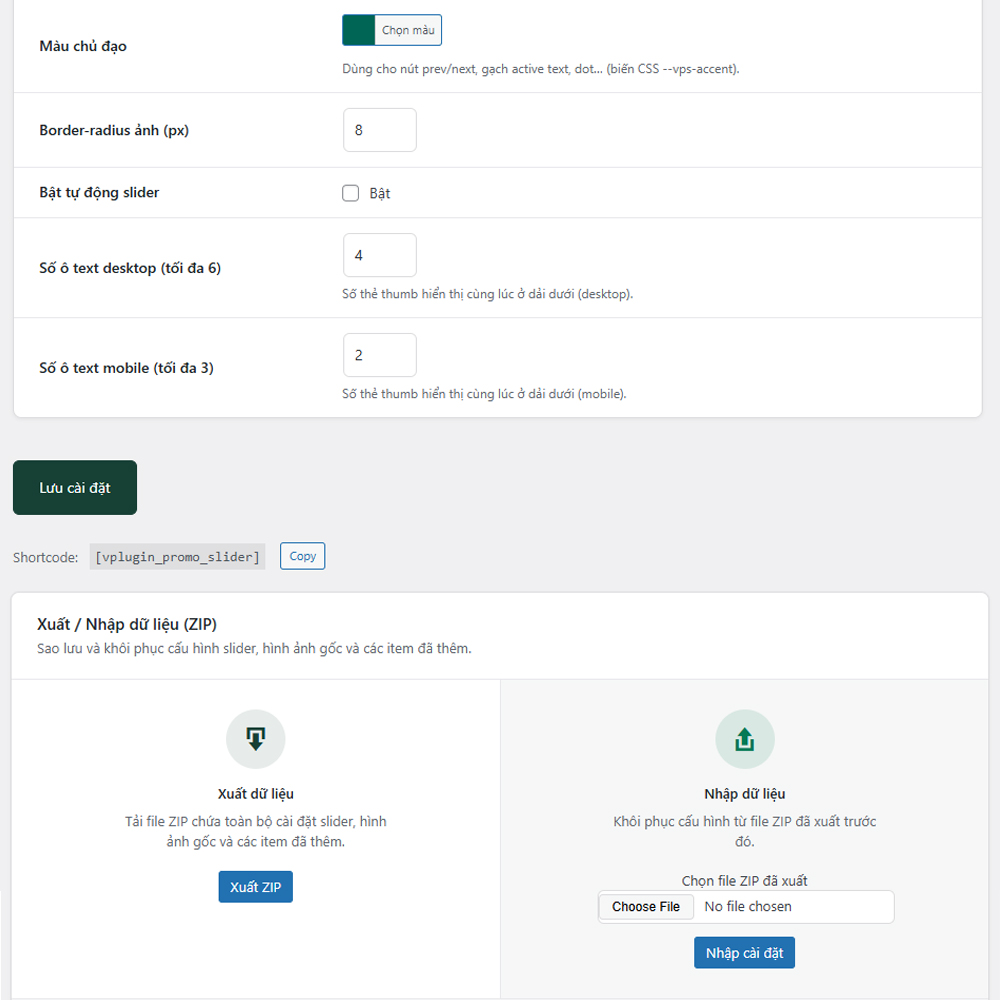Click the mobile text count field
Viewport: 1000px width, 1000px height.
(x=379, y=355)
